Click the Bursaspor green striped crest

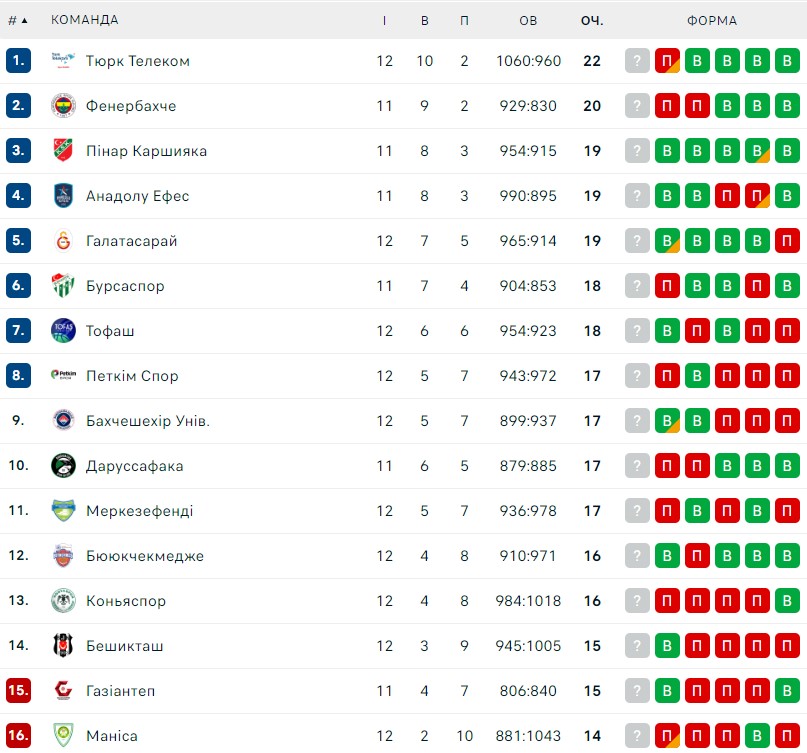(63, 286)
